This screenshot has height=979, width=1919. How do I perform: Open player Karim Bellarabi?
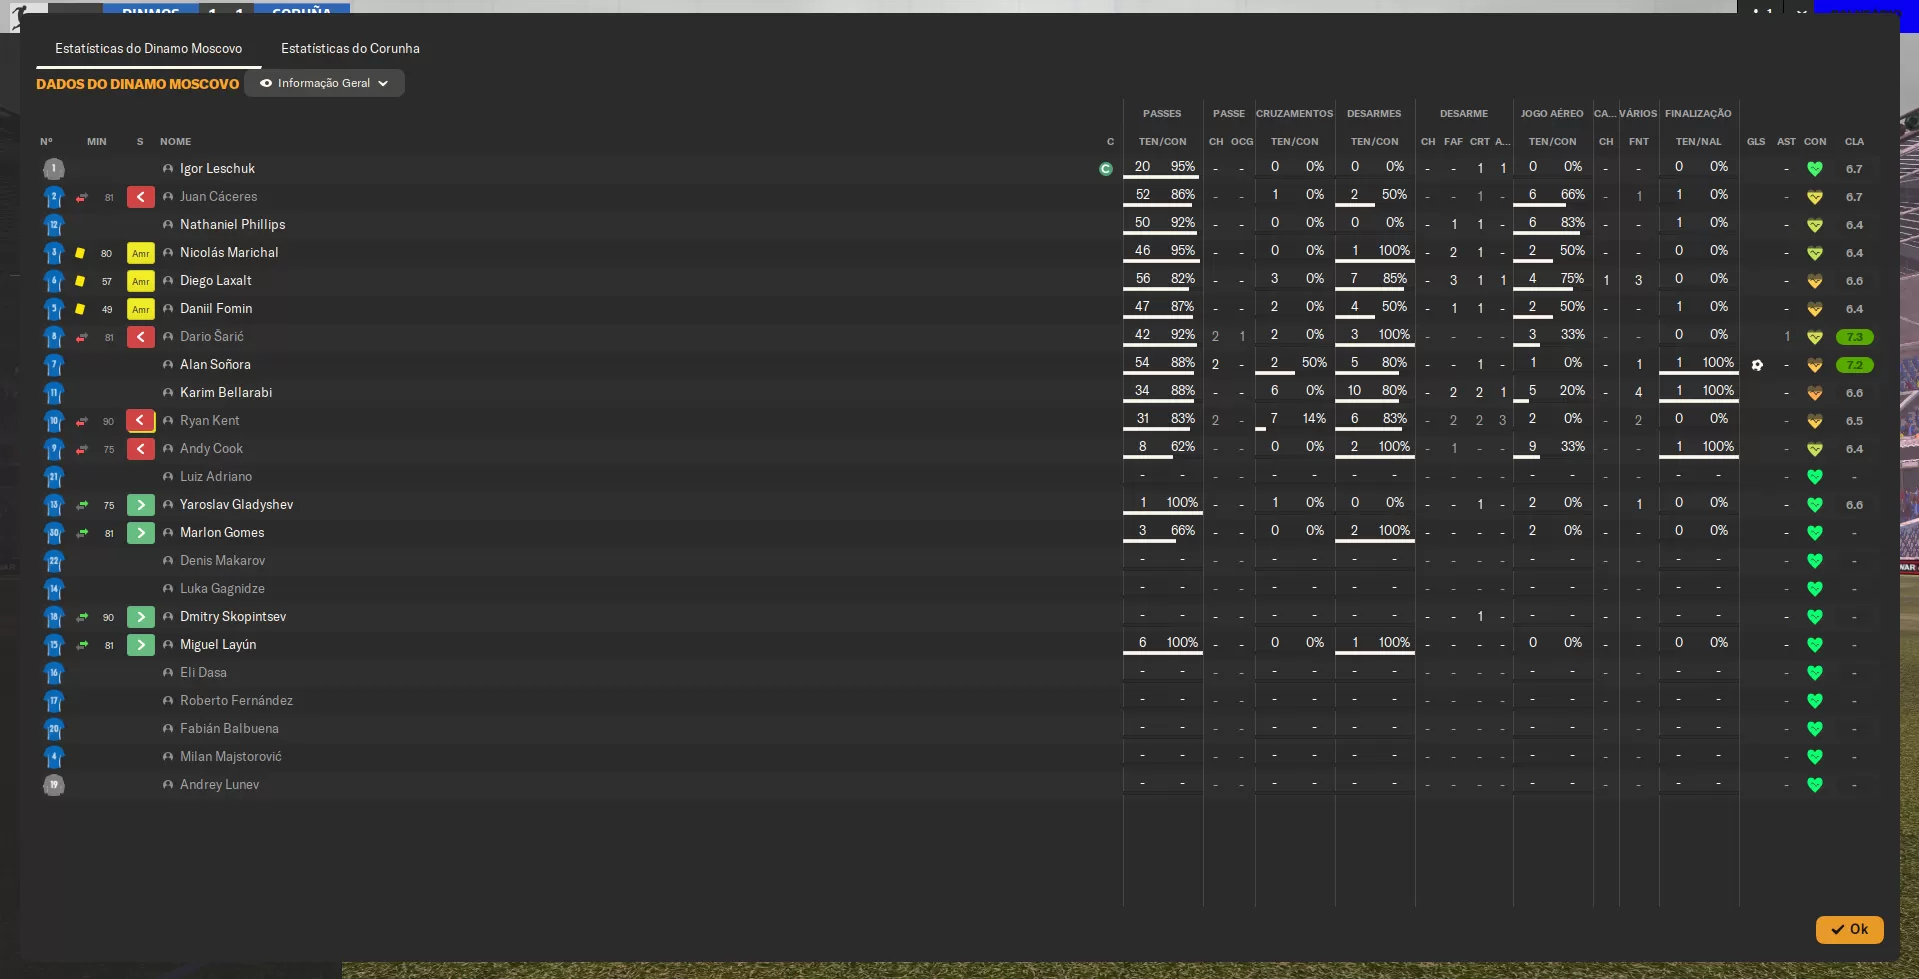[x=226, y=393]
